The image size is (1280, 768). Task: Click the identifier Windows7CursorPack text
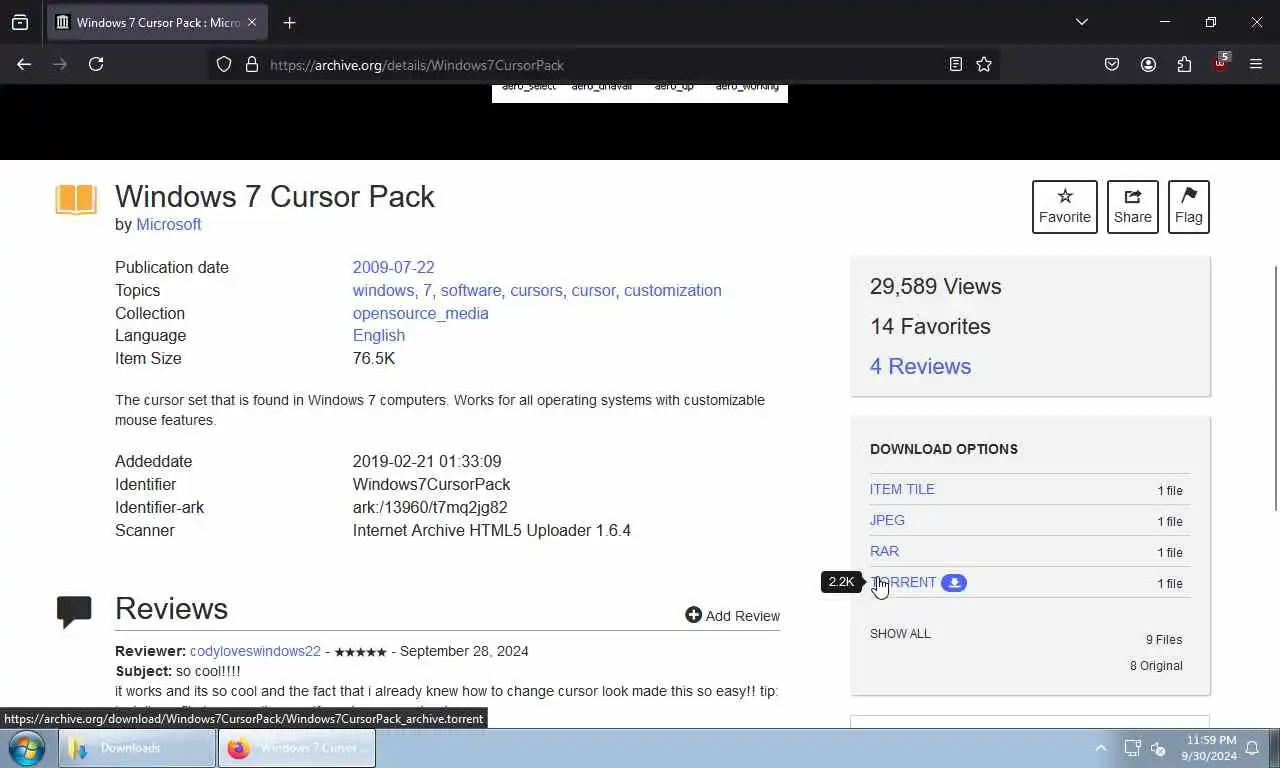point(432,484)
